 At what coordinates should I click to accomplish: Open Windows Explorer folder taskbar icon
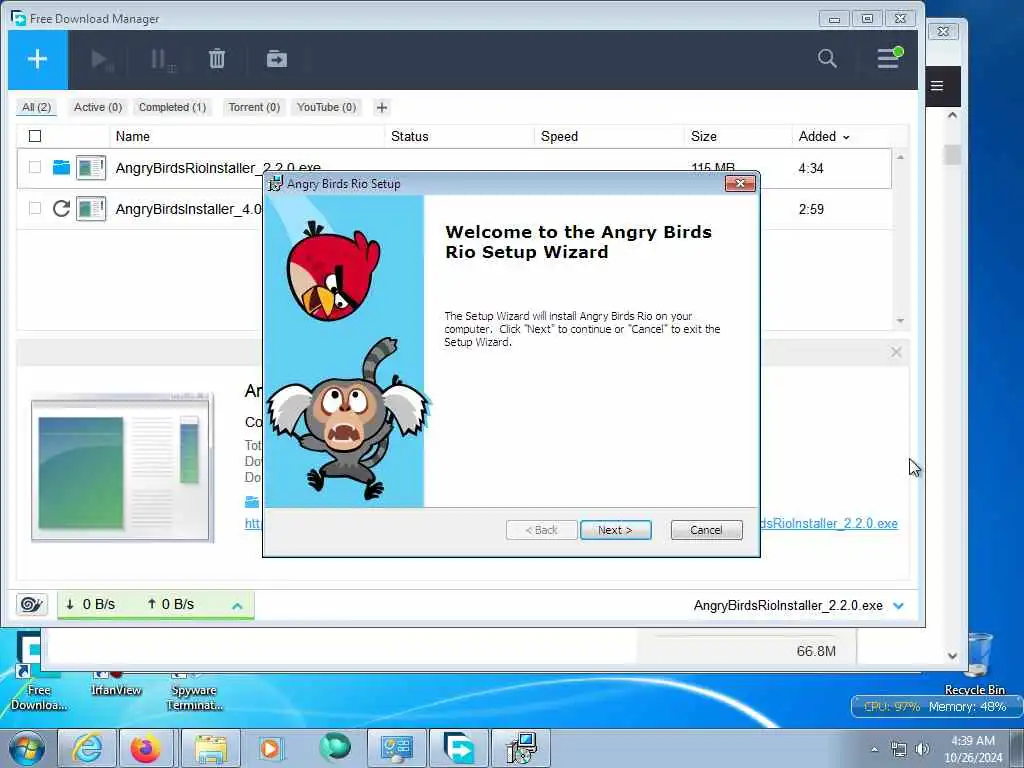pos(210,748)
